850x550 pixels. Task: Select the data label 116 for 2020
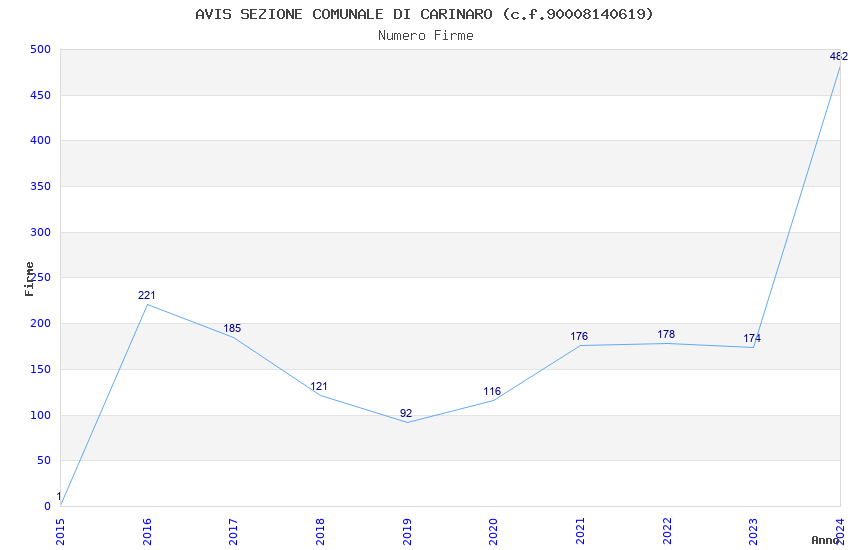[492, 391]
